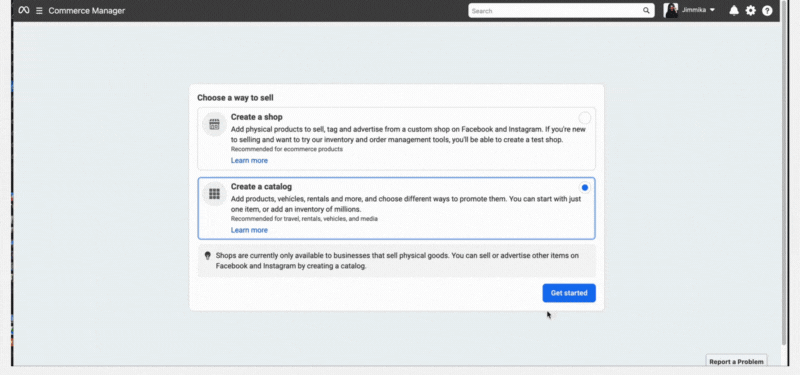800x375 pixels.
Task: Click the Meta logo icon
Action: tap(23, 10)
